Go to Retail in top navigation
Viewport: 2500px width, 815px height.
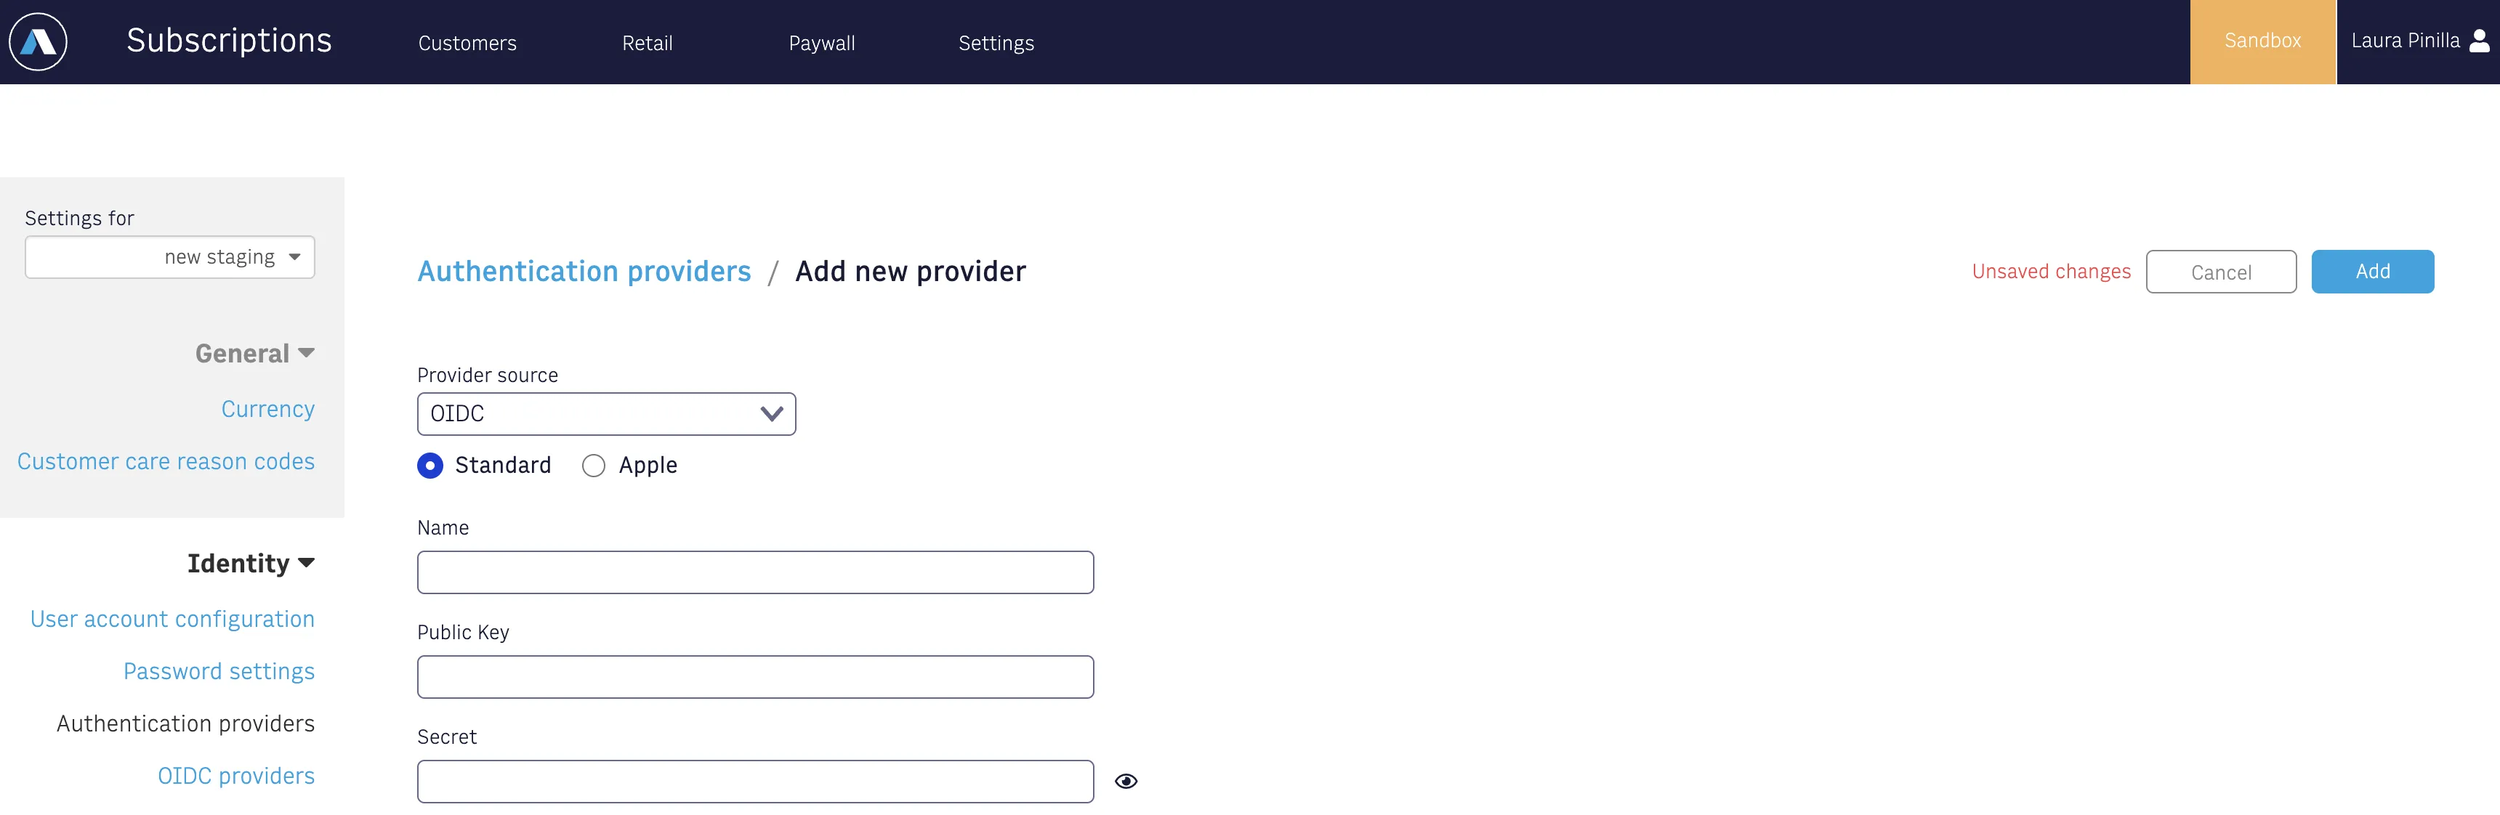[647, 43]
